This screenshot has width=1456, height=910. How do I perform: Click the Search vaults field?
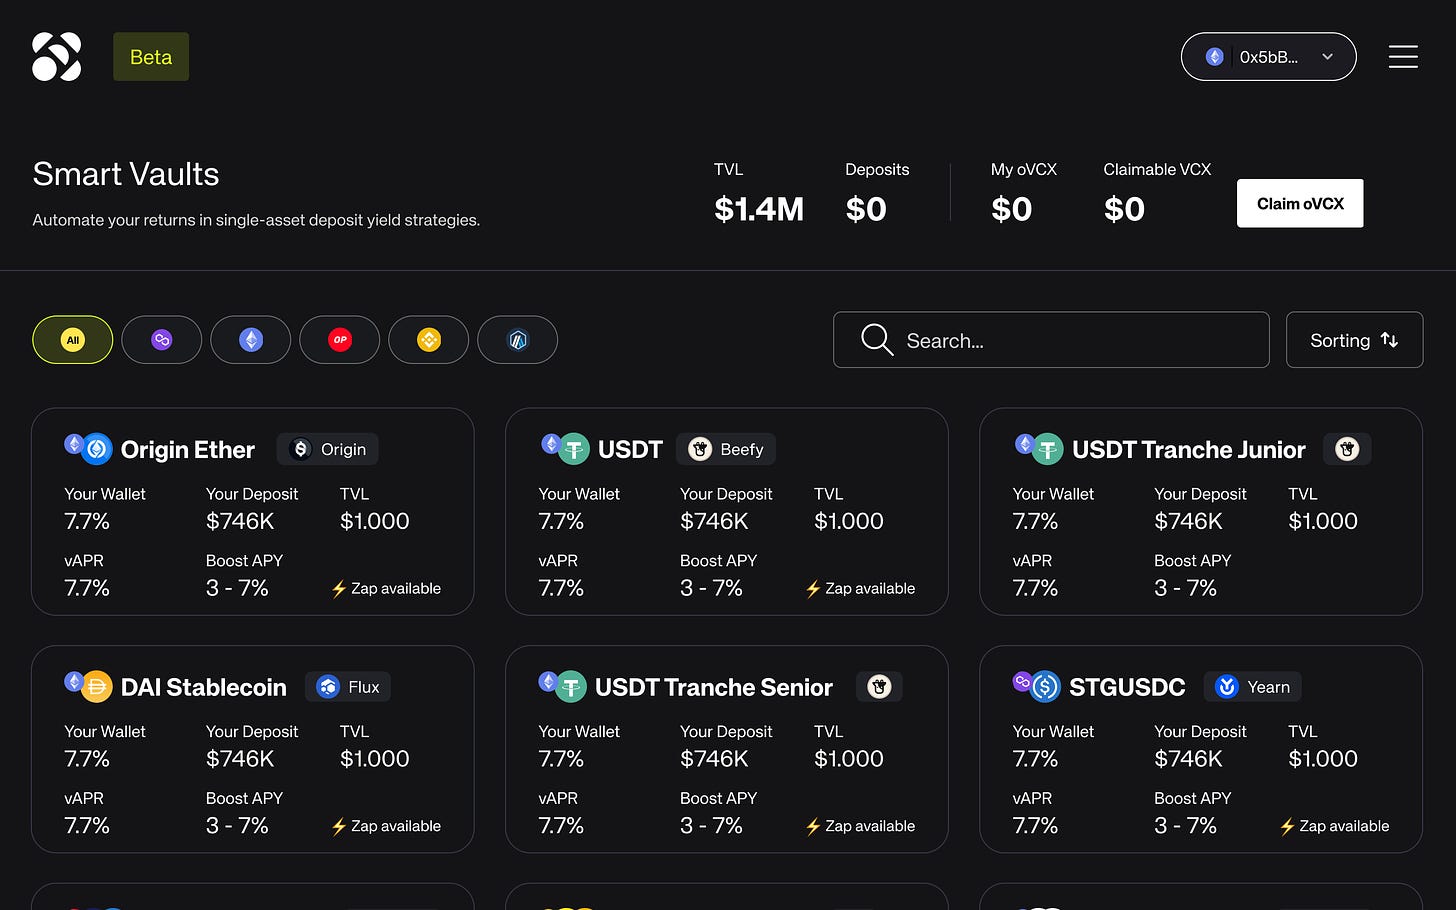pyautogui.click(x=1051, y=340)
